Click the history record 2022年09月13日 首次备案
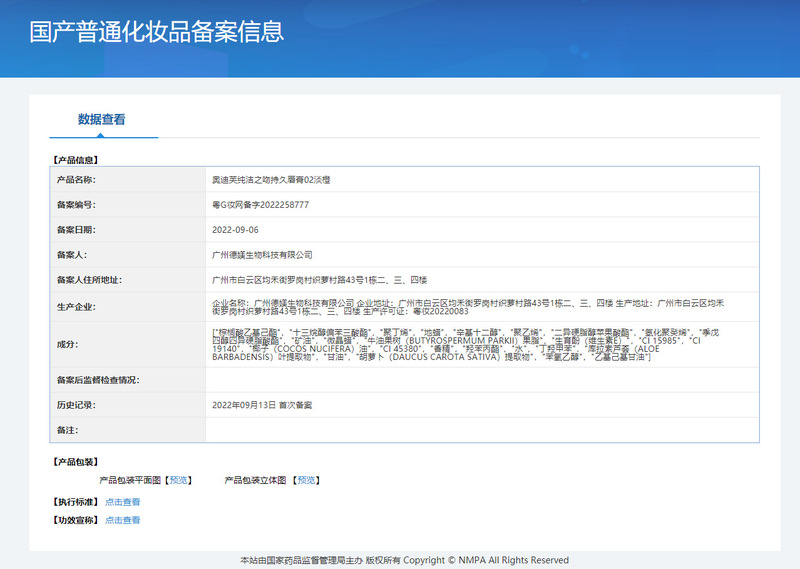800x569 pixels. click(x=262, y=405)
